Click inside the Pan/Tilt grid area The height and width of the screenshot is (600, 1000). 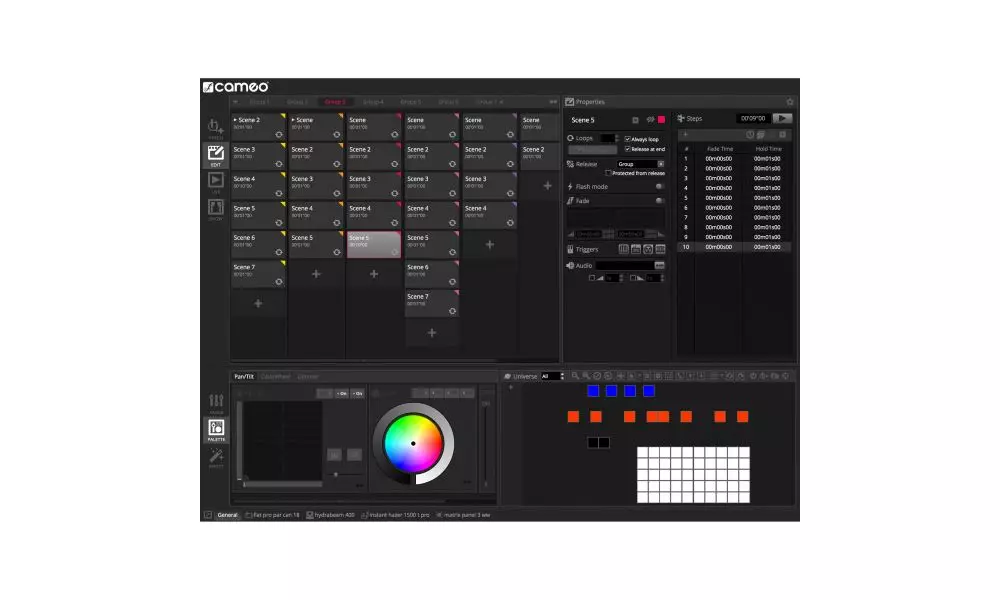coord(283,441)
